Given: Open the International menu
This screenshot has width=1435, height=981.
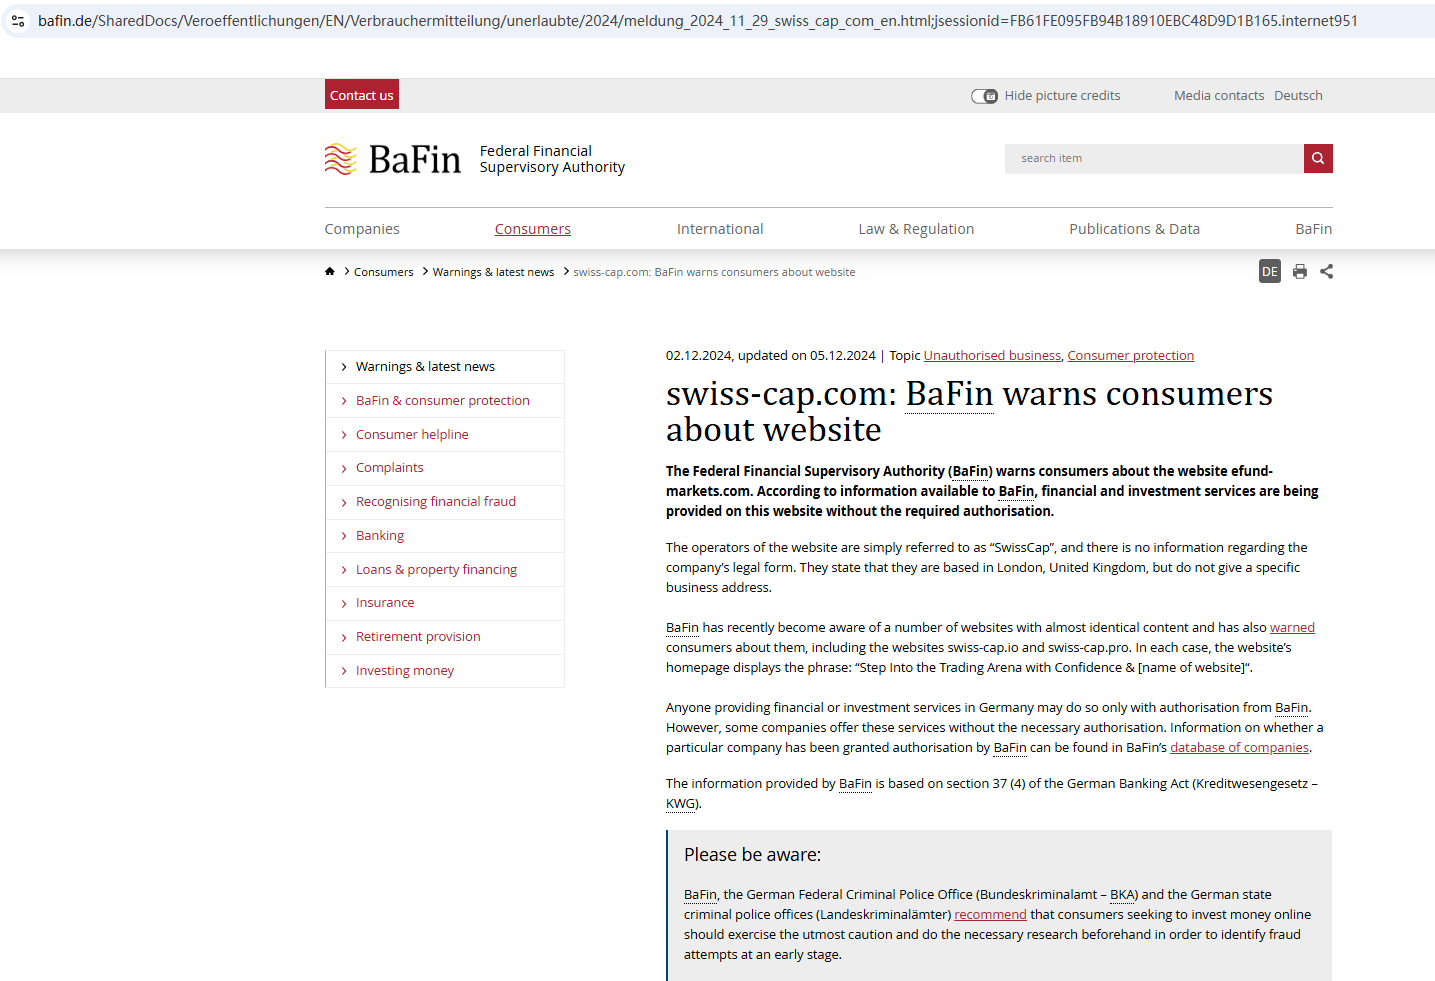Looking at the screenshot, I should click(720, 229).
